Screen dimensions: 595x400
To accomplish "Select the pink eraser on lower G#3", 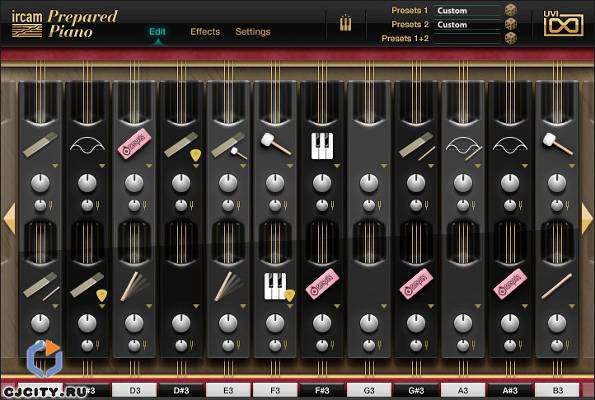I will tap(416, 284).
